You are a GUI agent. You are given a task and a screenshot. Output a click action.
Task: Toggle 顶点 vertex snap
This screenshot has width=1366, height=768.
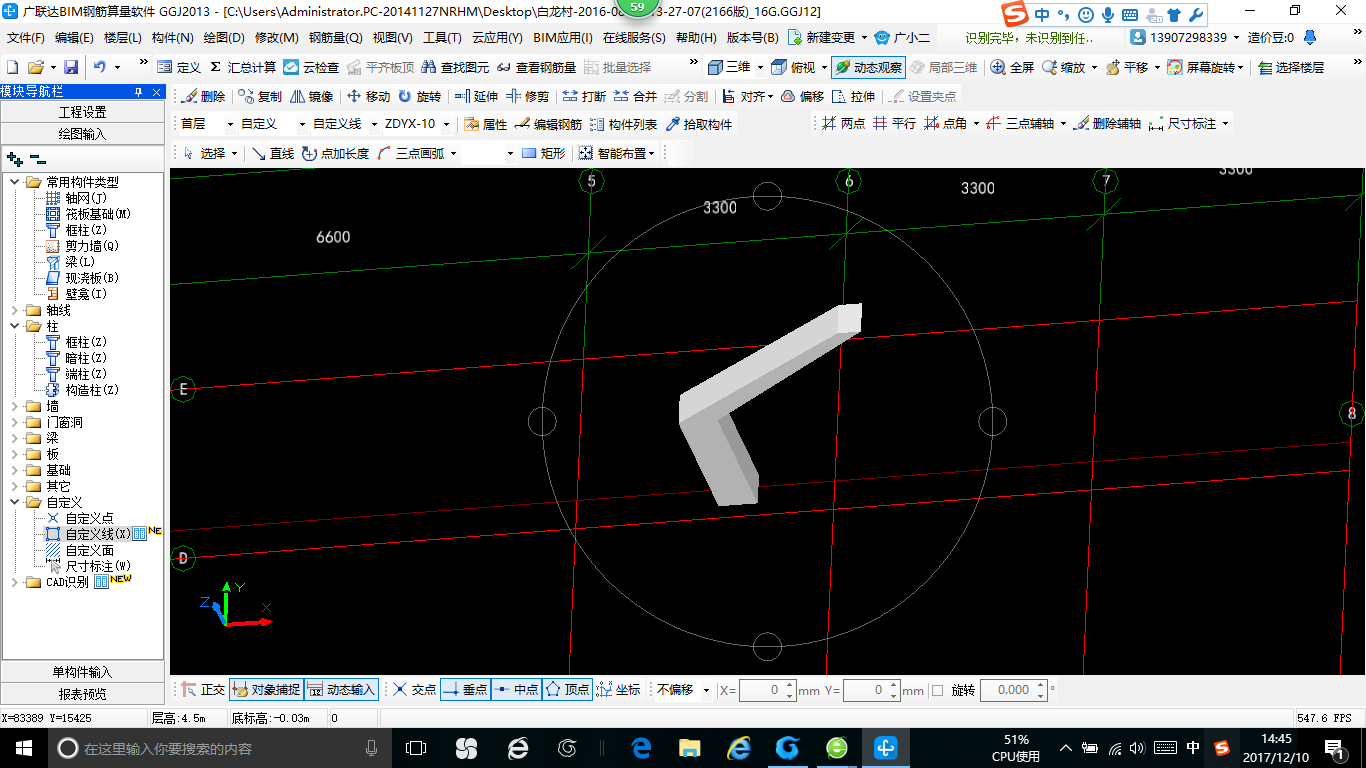point(567,689)
